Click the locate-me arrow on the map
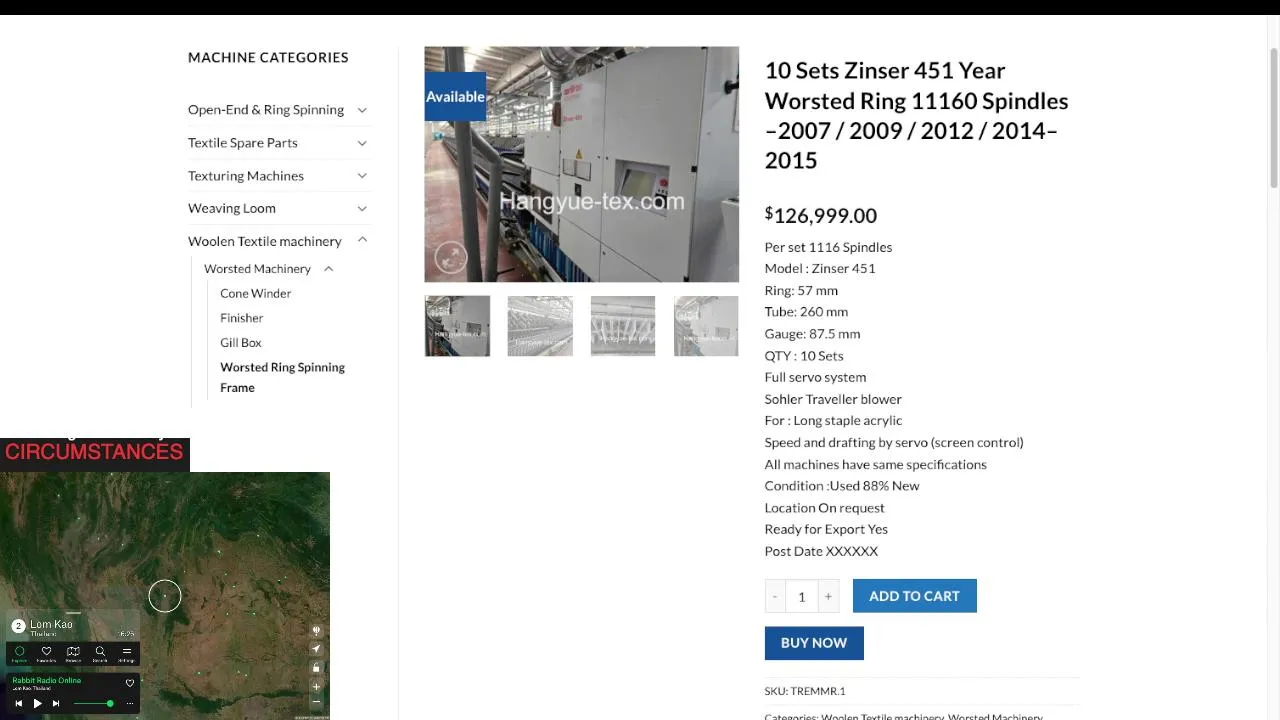Viewport: 1280px width, 720px height. pos(316,649)
